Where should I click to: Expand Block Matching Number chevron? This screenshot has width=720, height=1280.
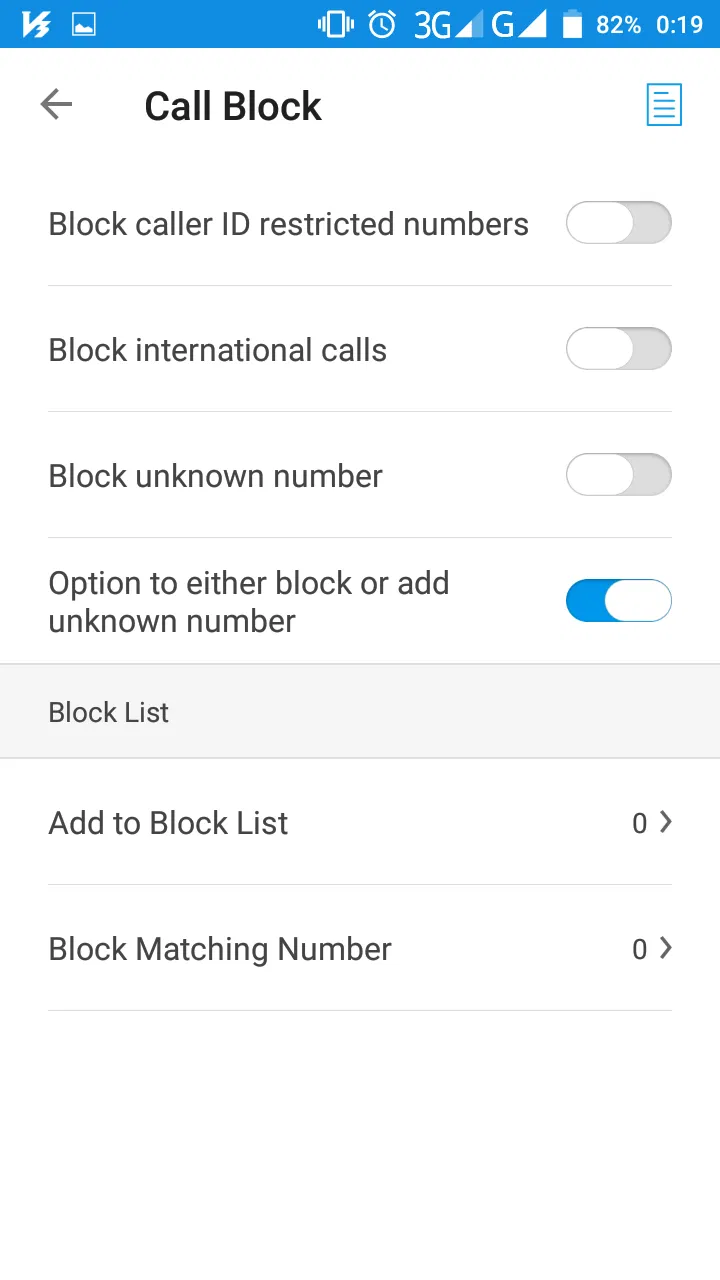click(666, 948)
